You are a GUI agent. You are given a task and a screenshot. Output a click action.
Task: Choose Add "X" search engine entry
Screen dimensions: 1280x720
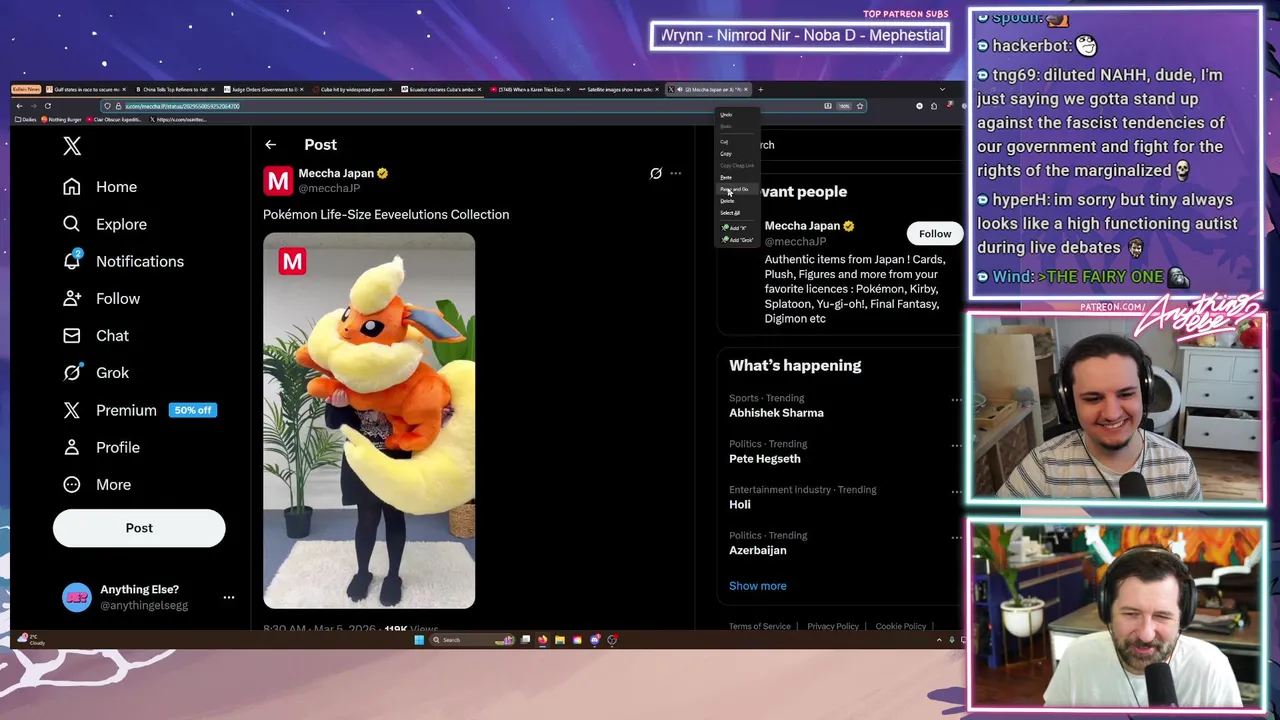(735, 228)
